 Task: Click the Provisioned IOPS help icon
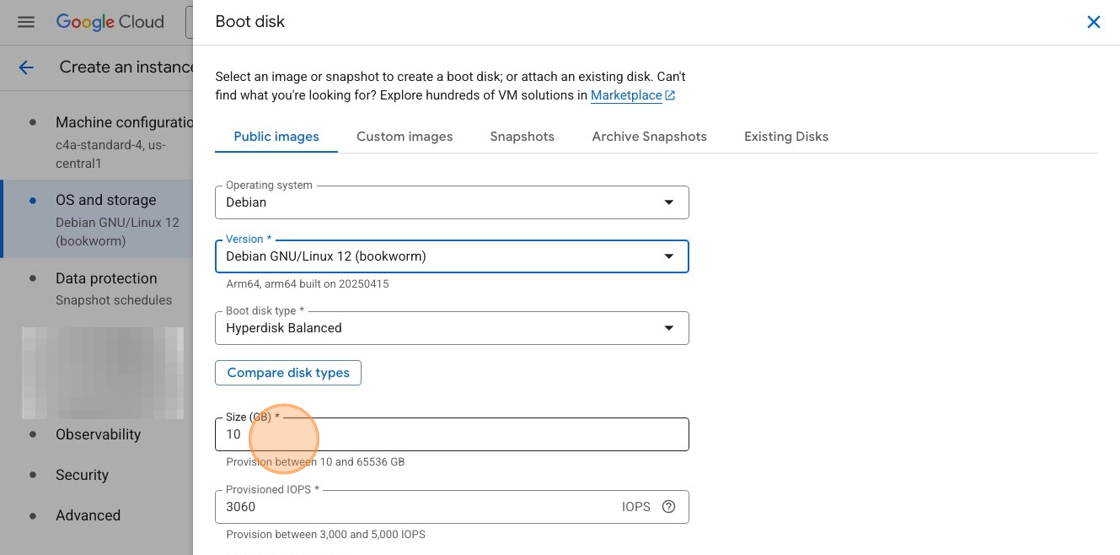(669, 506)
